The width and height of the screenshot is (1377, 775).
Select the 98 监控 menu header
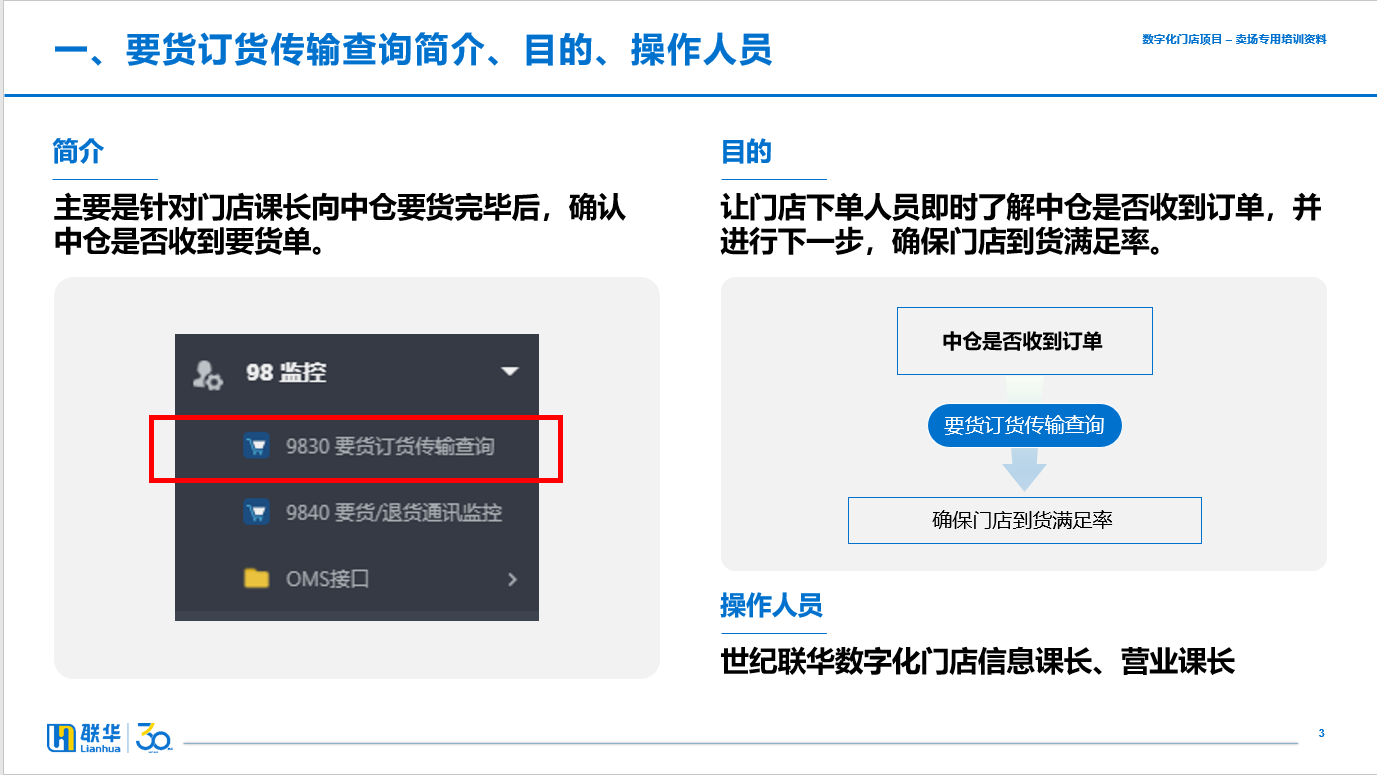(357, 373)
